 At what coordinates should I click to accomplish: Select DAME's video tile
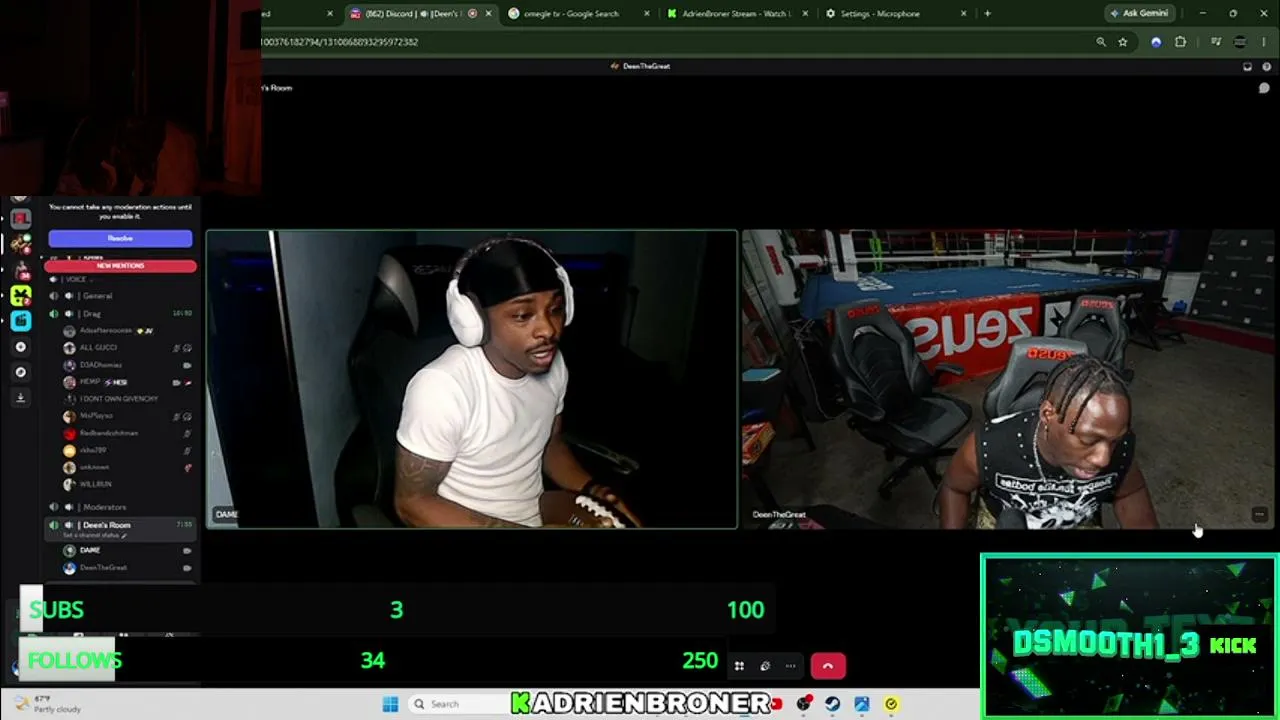472,380
